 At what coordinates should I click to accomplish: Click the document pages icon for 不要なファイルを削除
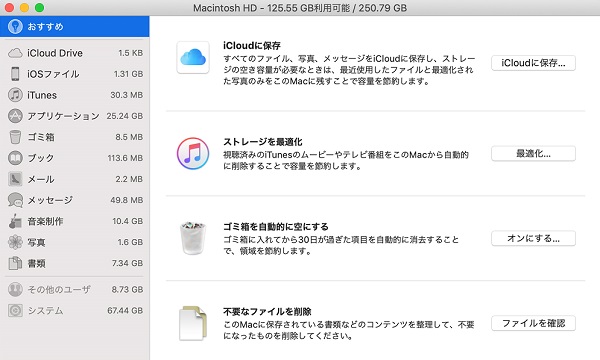click(x=193, y=323)
